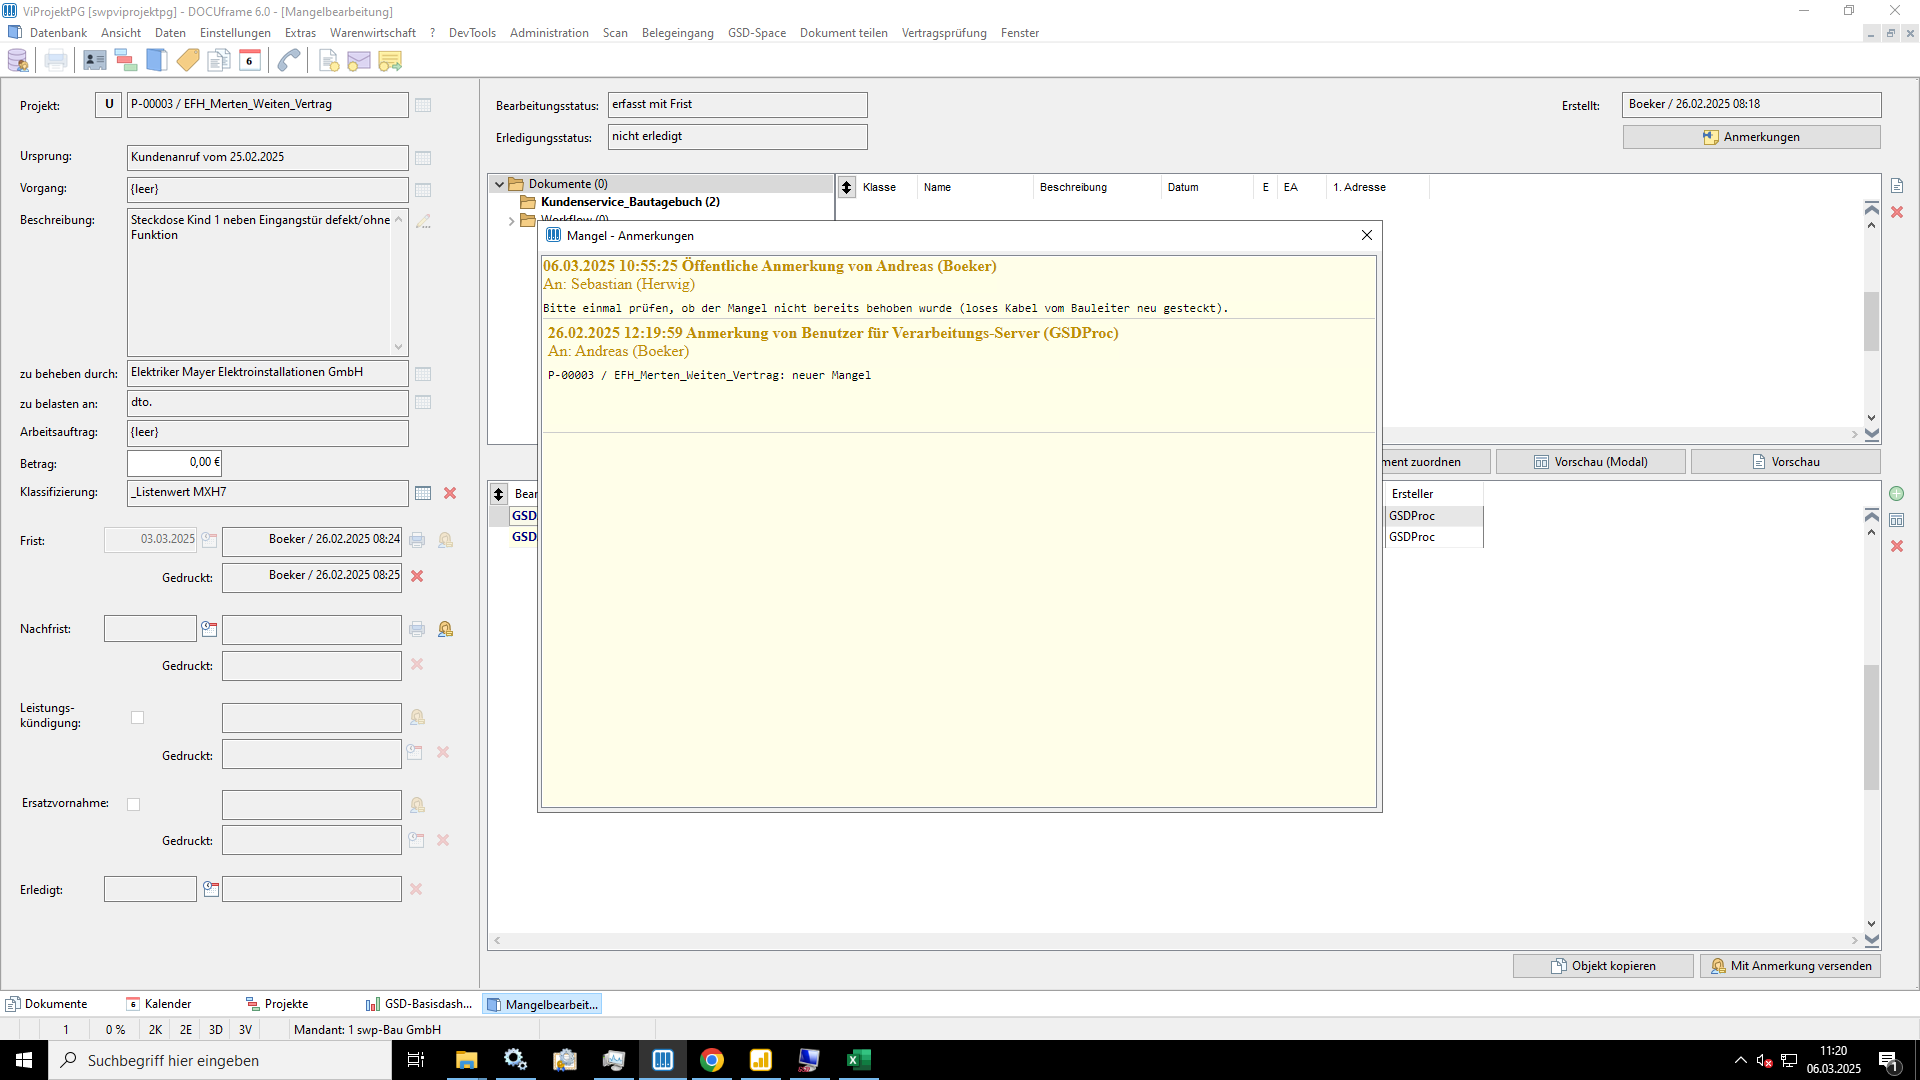Open the calendar toolbar icon showing 6
The image size is (1920, 1080).
[x=250, y=61]
